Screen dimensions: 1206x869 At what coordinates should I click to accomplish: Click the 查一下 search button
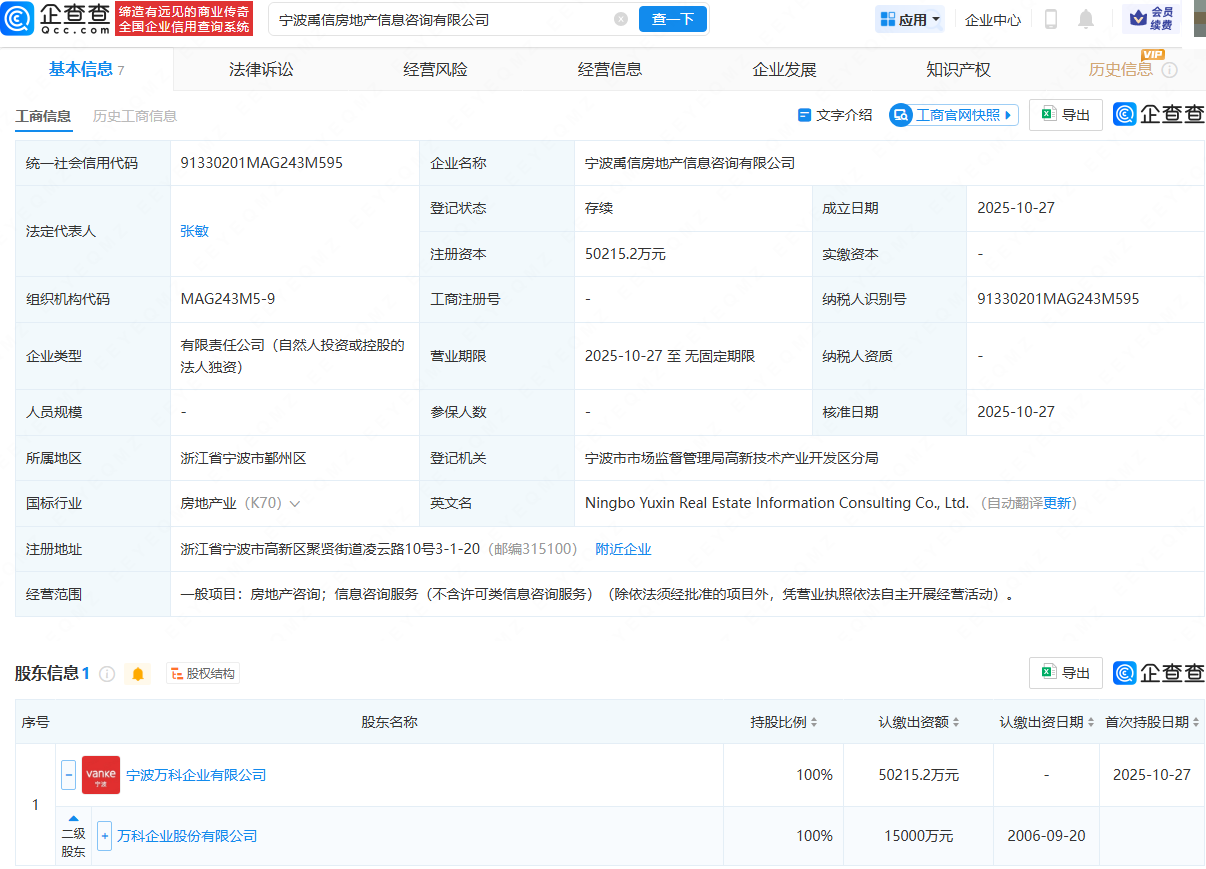672,19
